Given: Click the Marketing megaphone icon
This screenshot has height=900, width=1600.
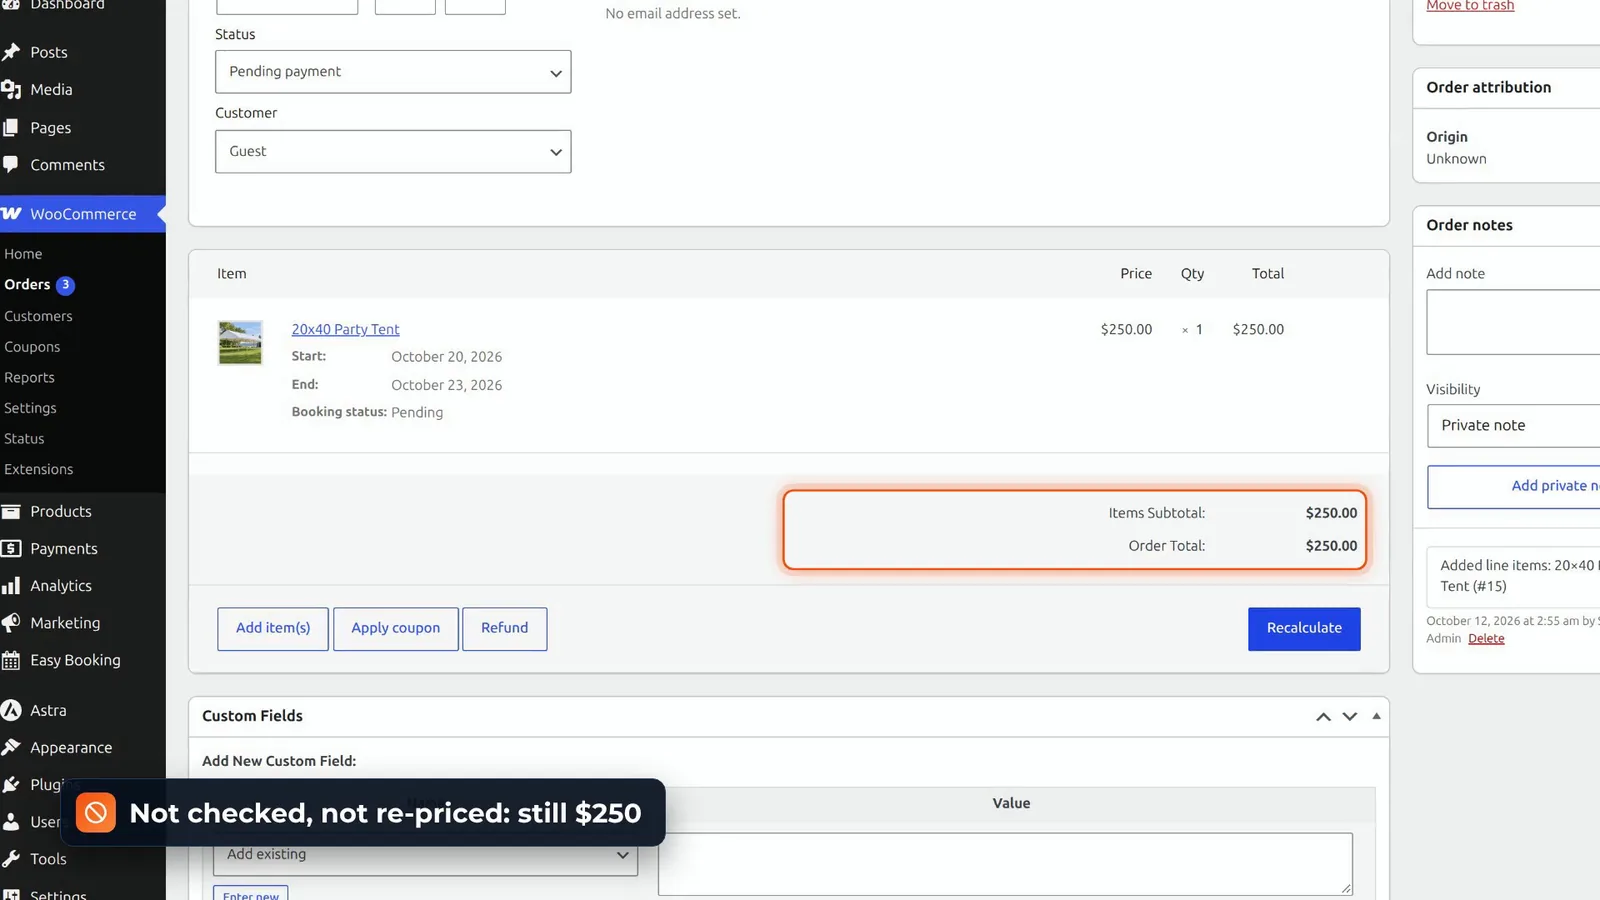Looking at the screenshot, I should [x=11, y=623].
